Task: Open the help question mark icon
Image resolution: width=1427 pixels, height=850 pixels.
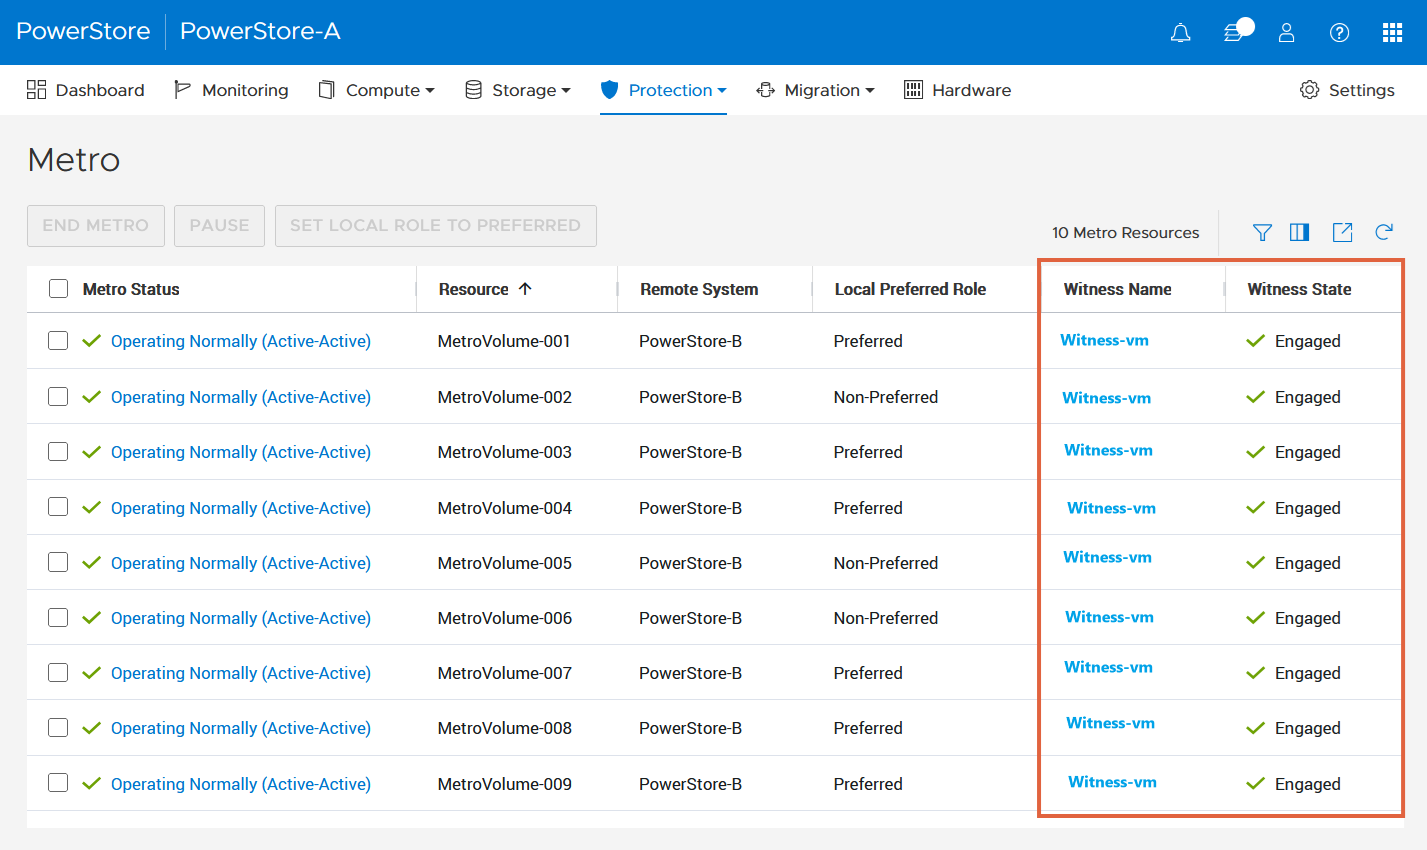Action: click(1339, 32)
